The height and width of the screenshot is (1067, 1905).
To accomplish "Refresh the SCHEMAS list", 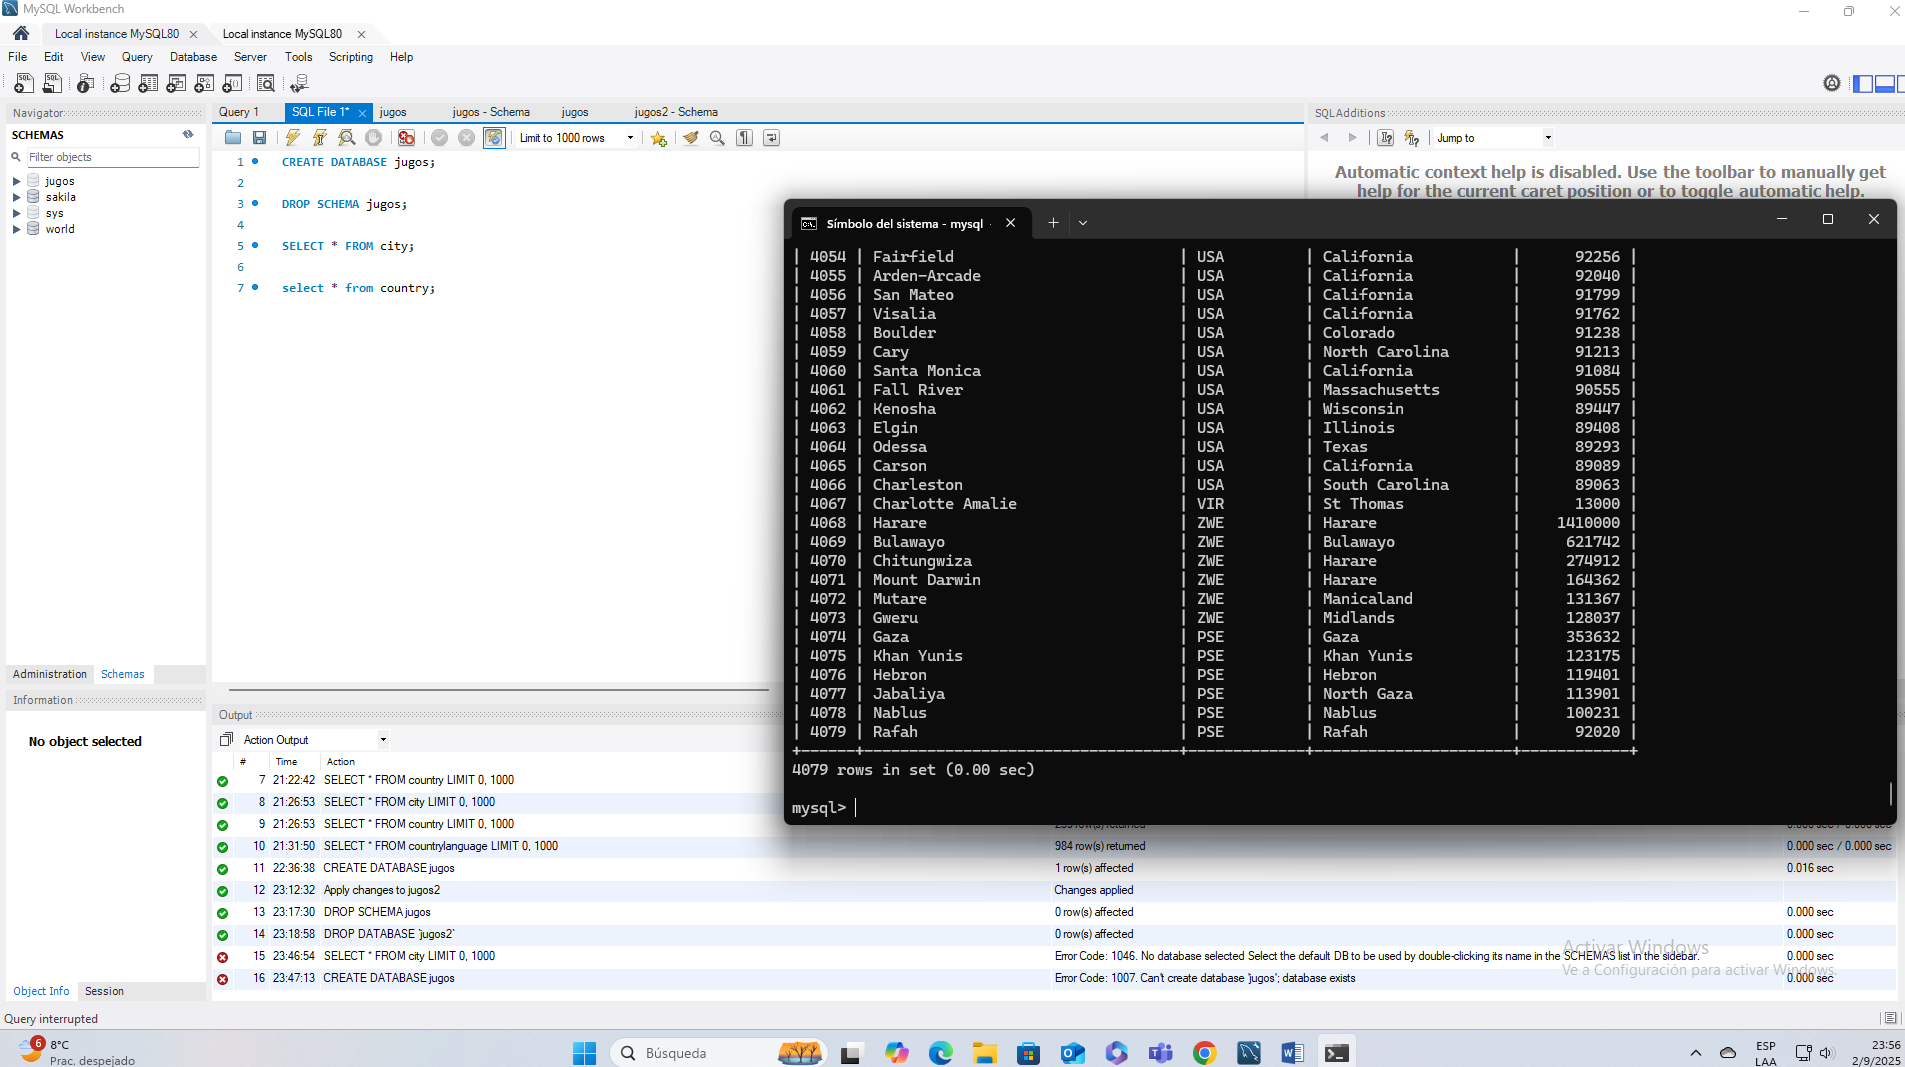I will click(x=188, y=134).
